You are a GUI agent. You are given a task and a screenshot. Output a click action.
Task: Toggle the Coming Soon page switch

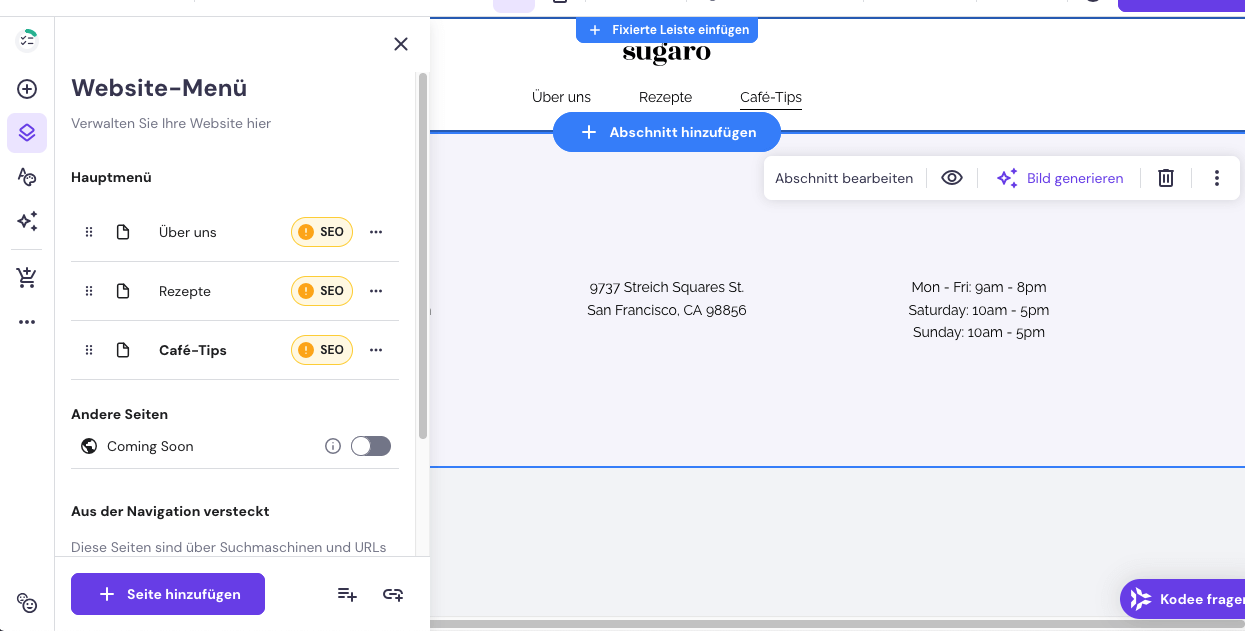tap(371, 446)
